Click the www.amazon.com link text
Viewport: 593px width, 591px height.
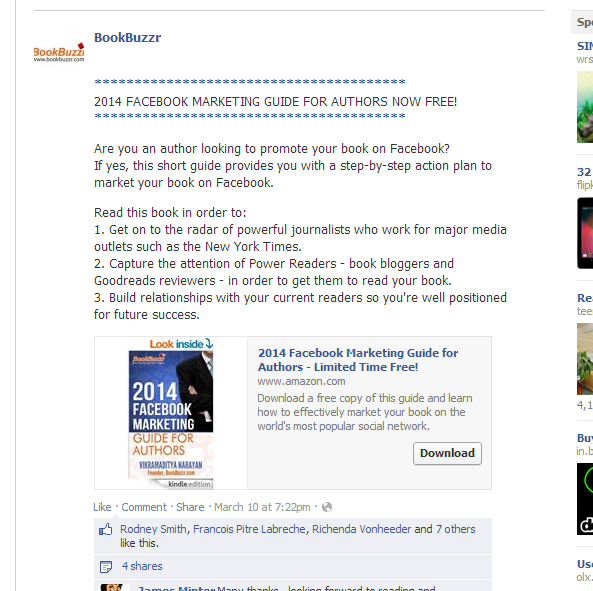[x=301, y=381]
